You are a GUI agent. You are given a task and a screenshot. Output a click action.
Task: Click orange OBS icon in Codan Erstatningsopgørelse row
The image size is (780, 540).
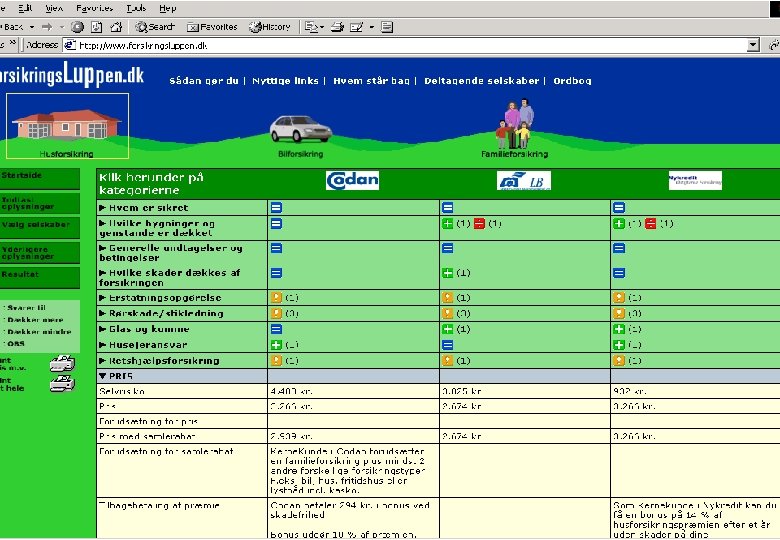click(x=277, y=298)
